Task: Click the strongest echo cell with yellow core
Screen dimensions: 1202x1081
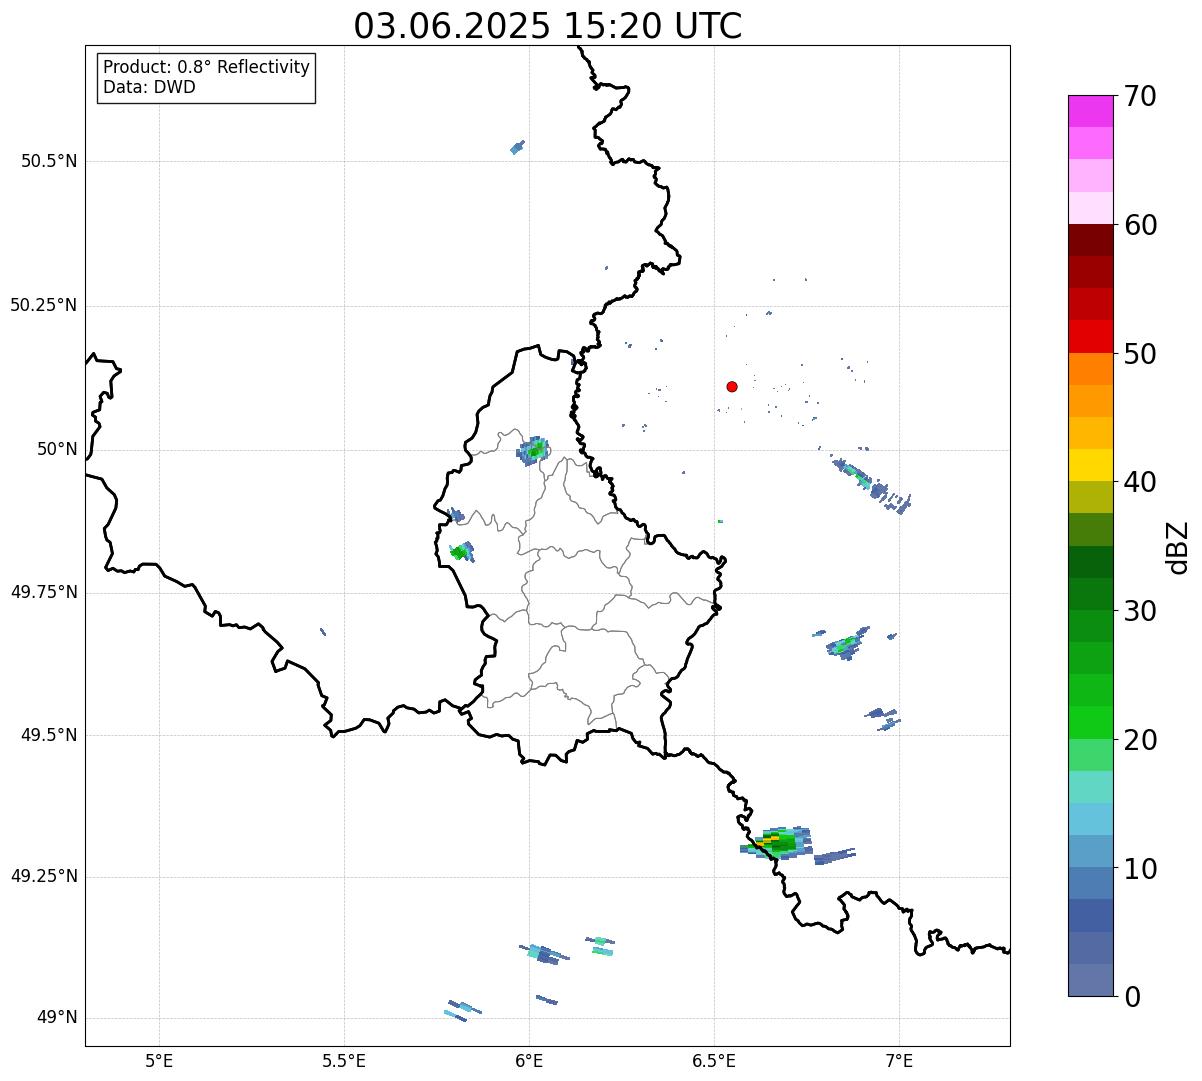Action: [778, 842]
